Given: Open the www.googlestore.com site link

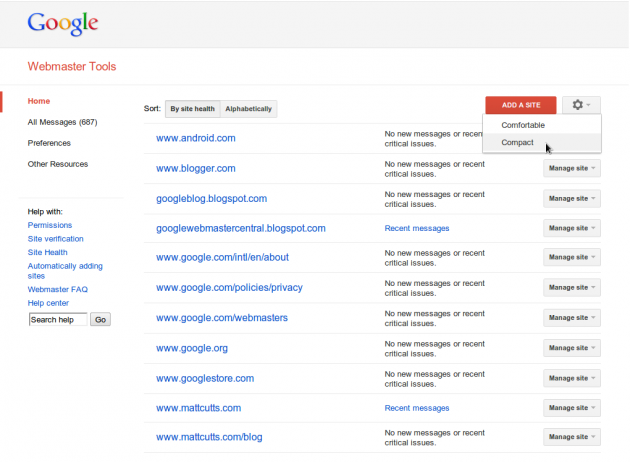Looking at the screenshot, I should pyautogui.click(x=205, y=378).
